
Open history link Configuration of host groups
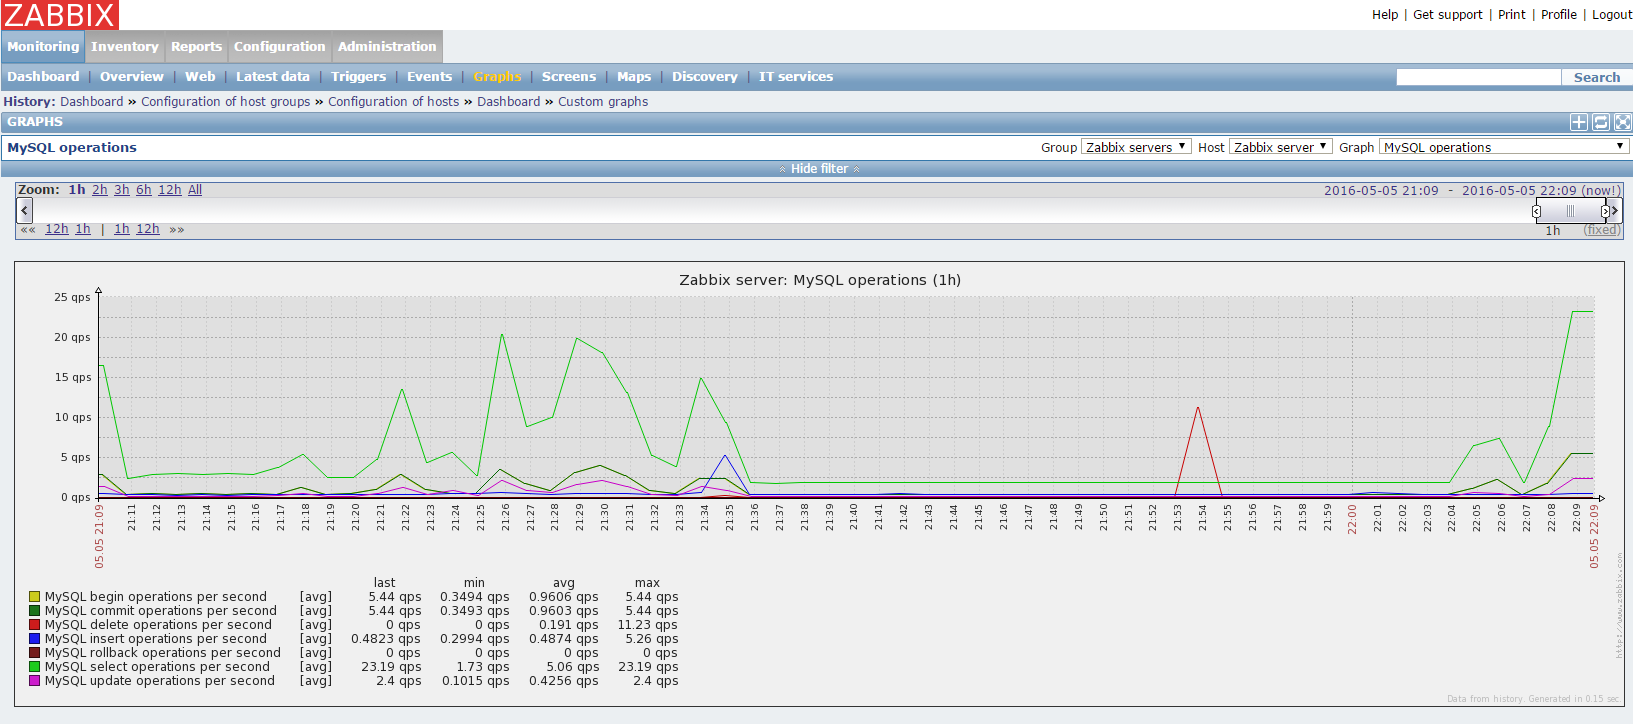pos(226,102)
